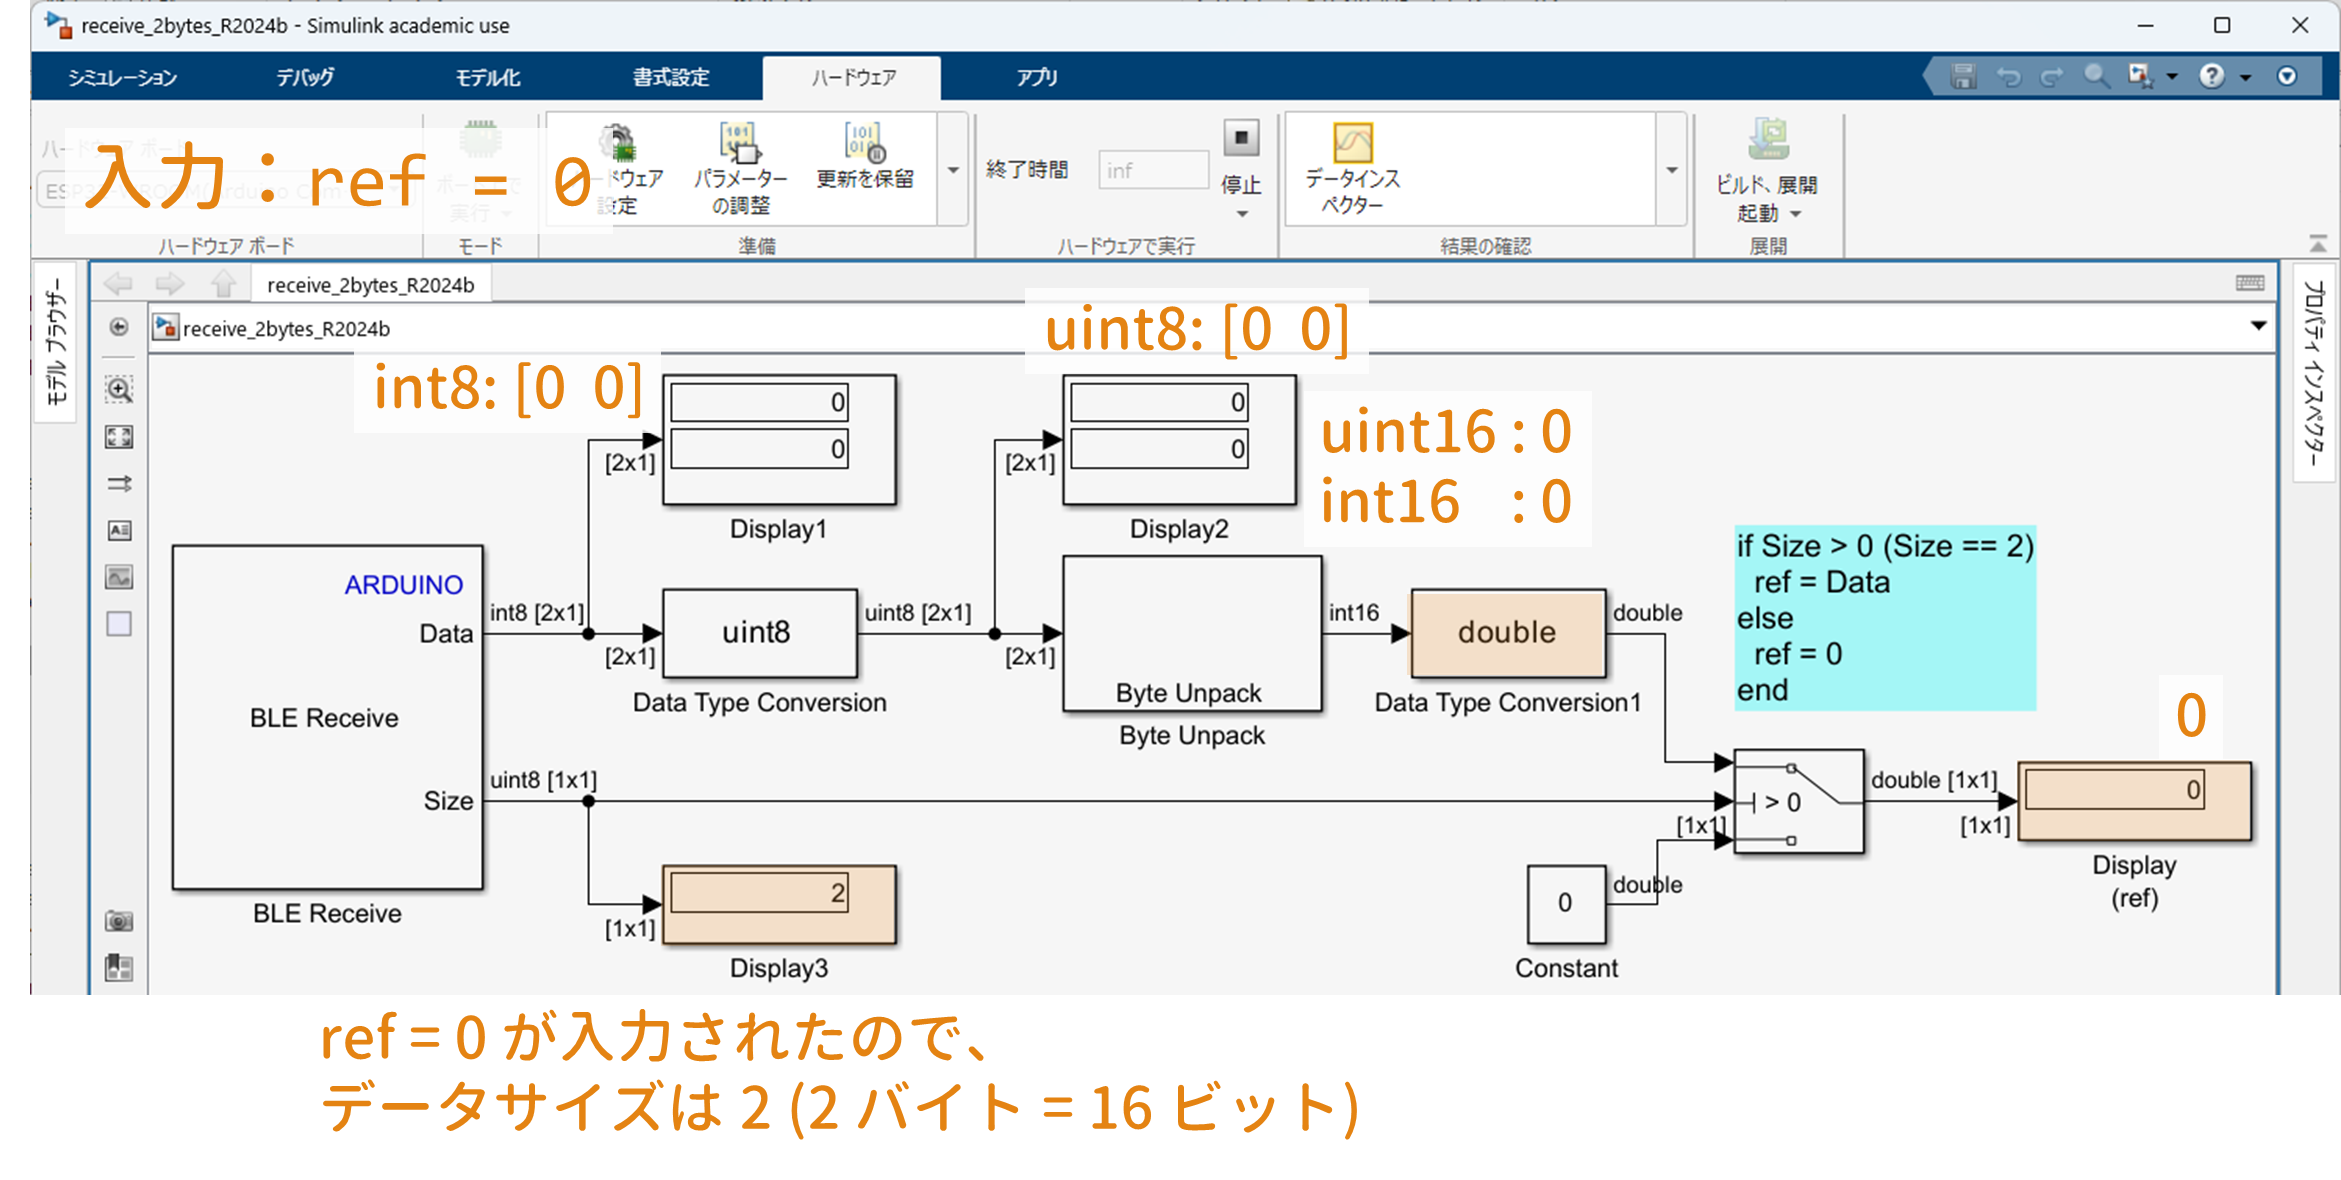
Task: Select the zoom-in tool in canvas palette
Action: pyautogui.click(x=119, y=390)
